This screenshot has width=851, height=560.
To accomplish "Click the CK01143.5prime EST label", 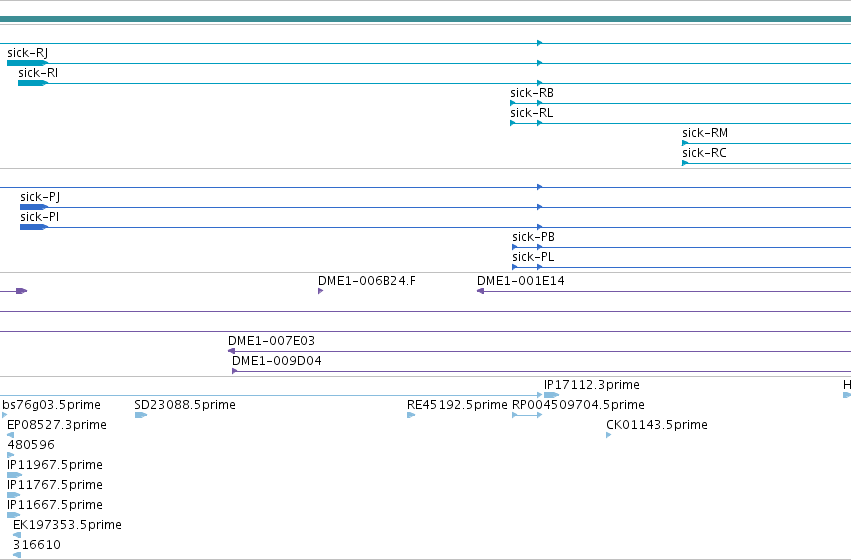I will click(x=657, y=425).
